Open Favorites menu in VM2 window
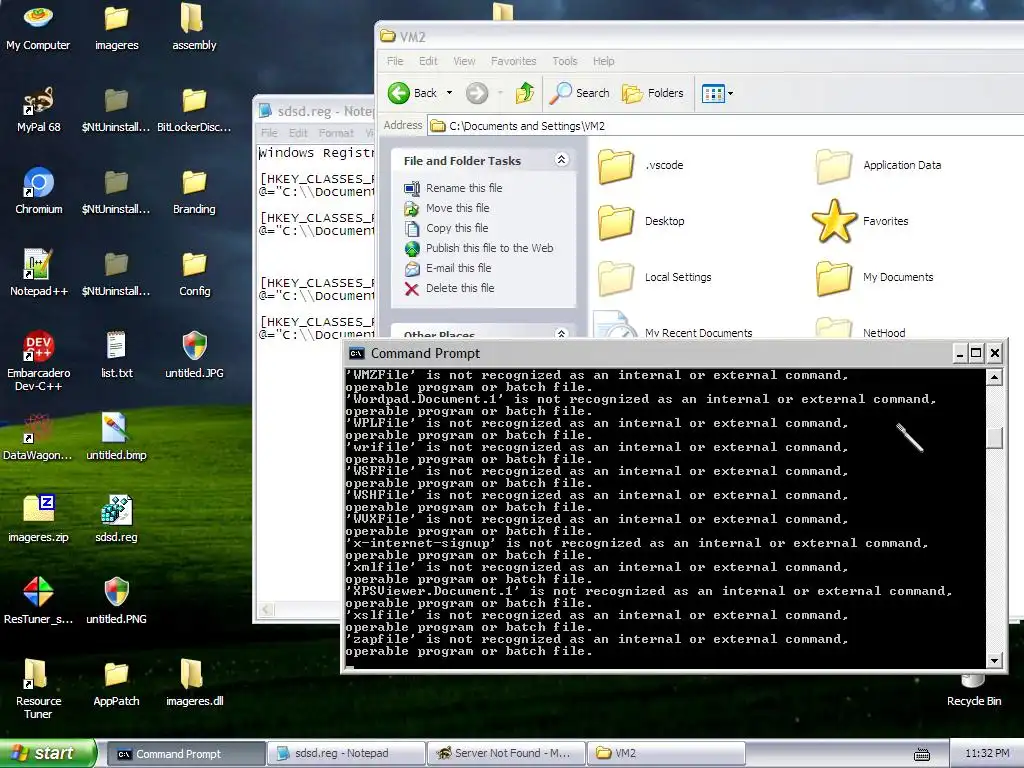The width and height of the screenshot is (1024, 768). coord(513,61)
